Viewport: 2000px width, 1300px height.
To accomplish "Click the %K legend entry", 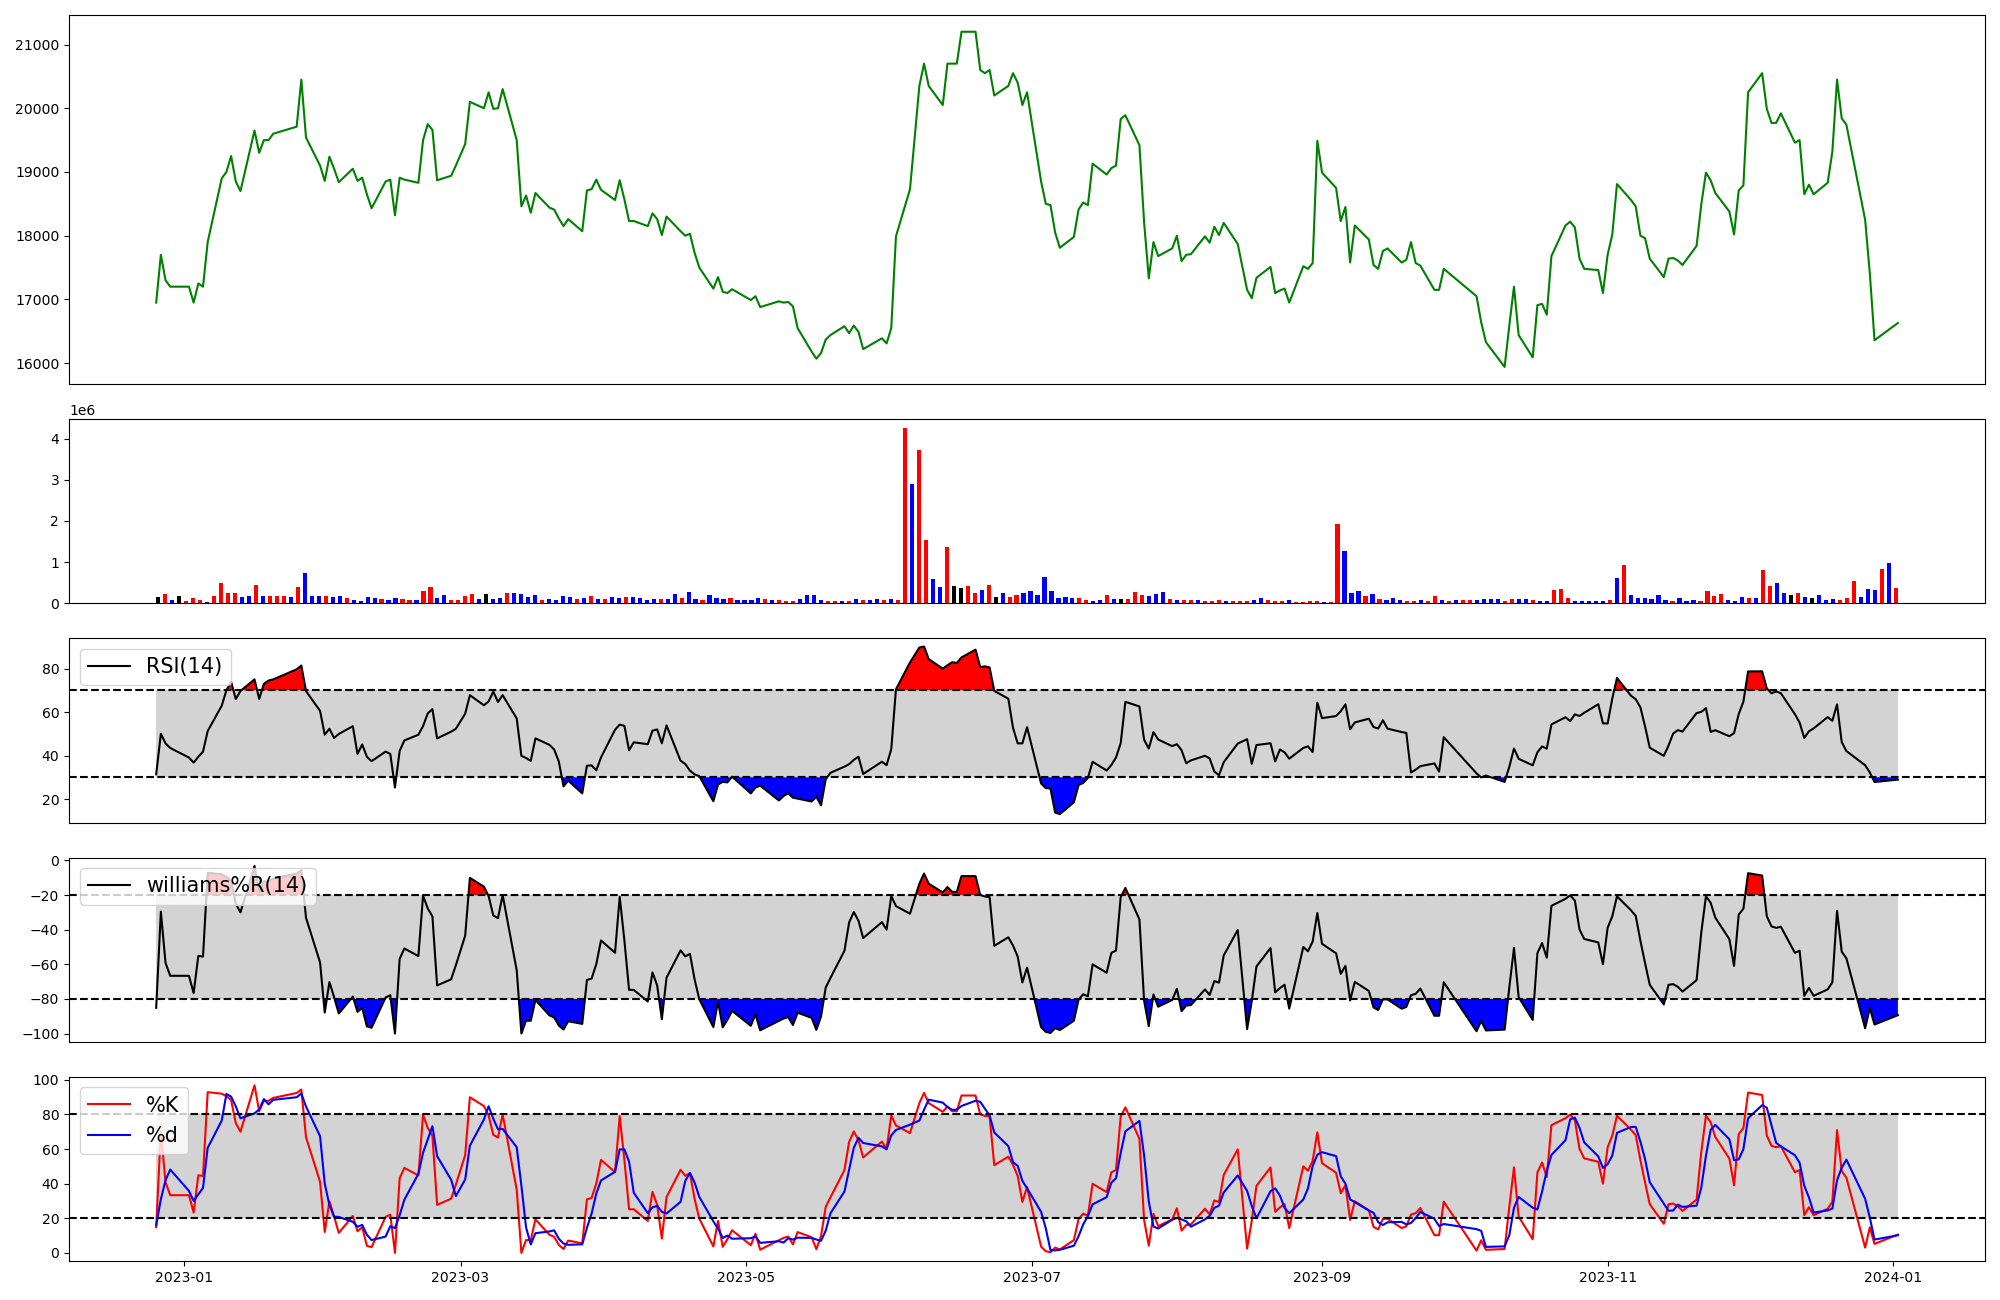I will (162, 1105).
